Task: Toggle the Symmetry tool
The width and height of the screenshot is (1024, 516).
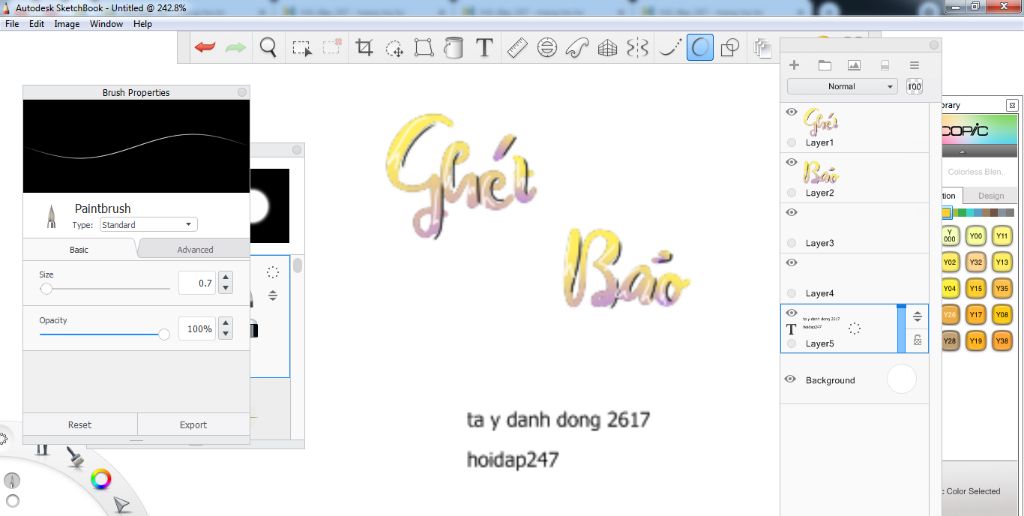Action: [637, 48]
